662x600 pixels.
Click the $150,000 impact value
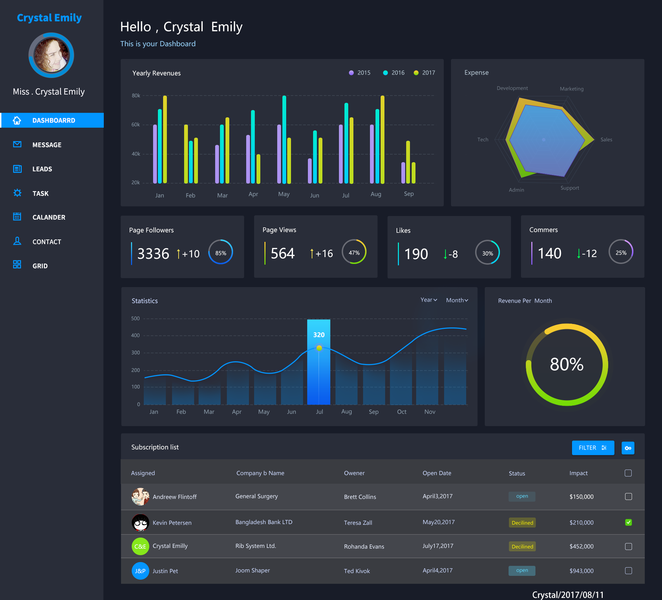pos(581,497)
